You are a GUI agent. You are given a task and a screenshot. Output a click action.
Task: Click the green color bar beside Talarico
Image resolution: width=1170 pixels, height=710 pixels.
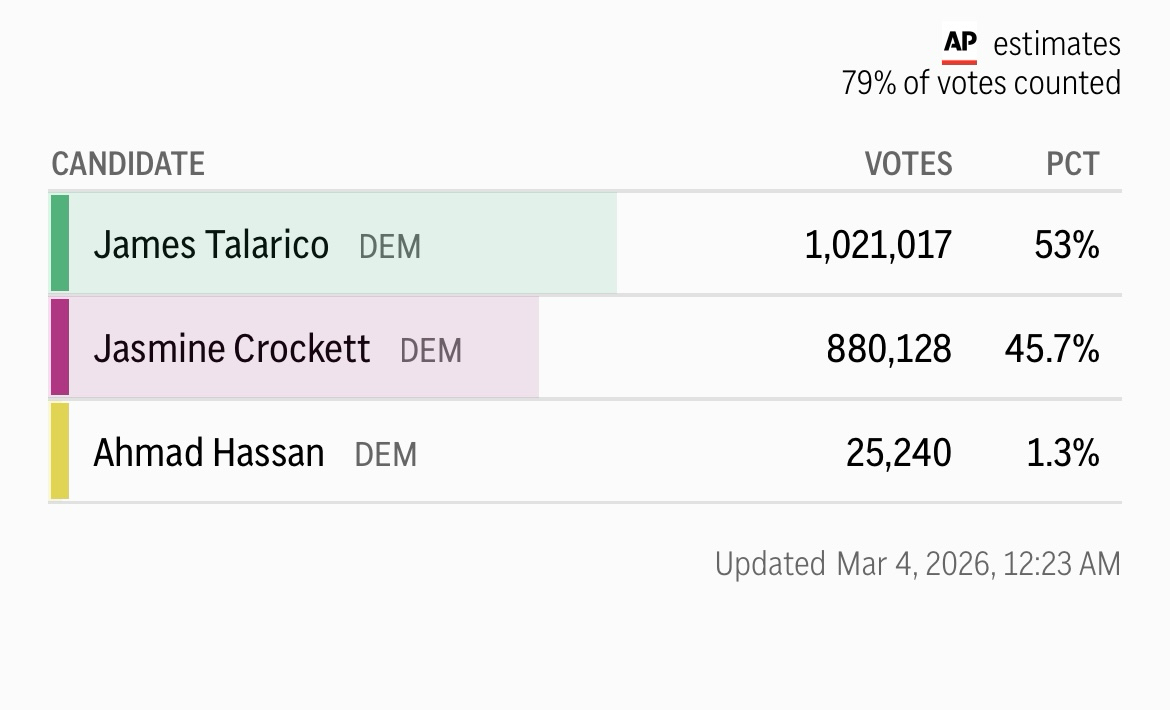coord(60,244)
